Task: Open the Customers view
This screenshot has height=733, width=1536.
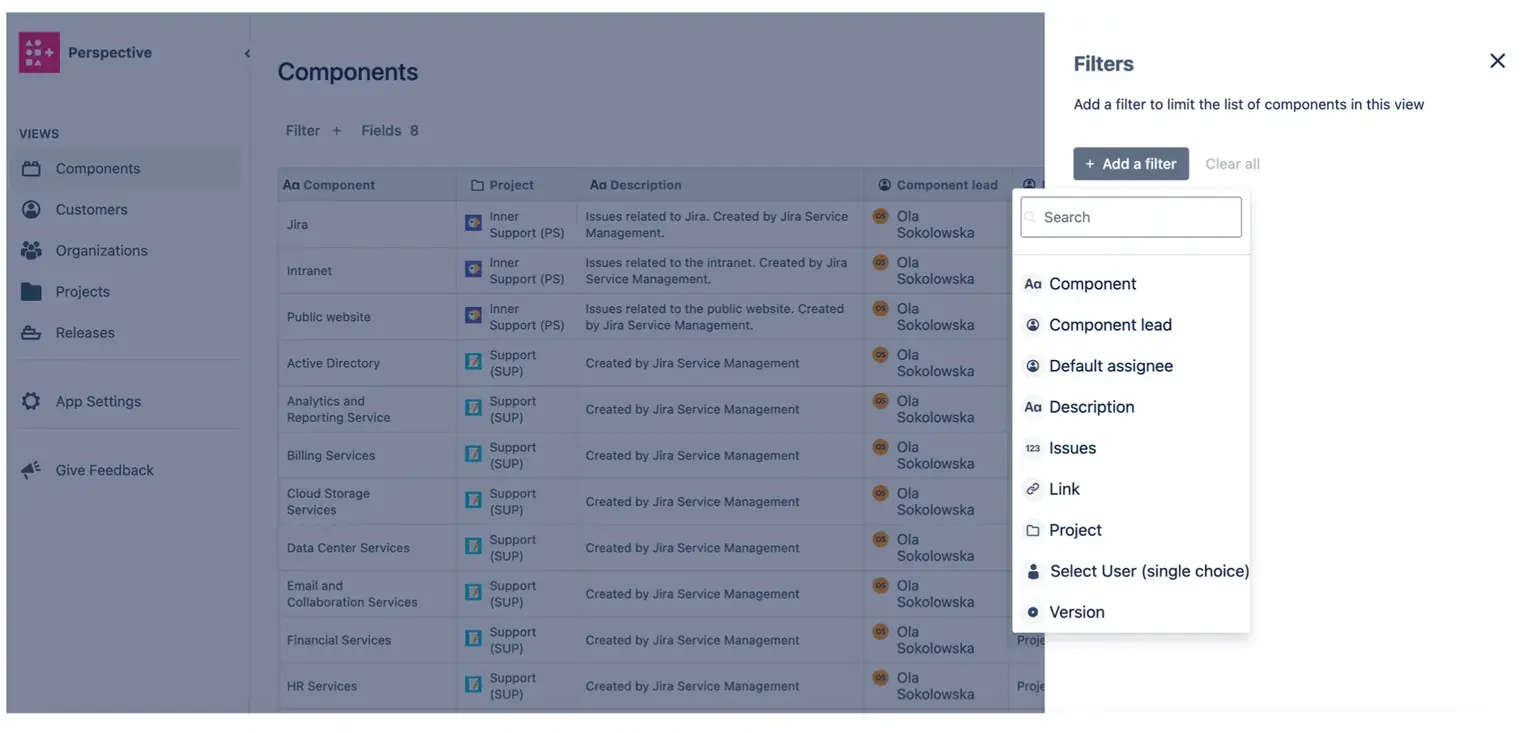Action: point(91,210)
